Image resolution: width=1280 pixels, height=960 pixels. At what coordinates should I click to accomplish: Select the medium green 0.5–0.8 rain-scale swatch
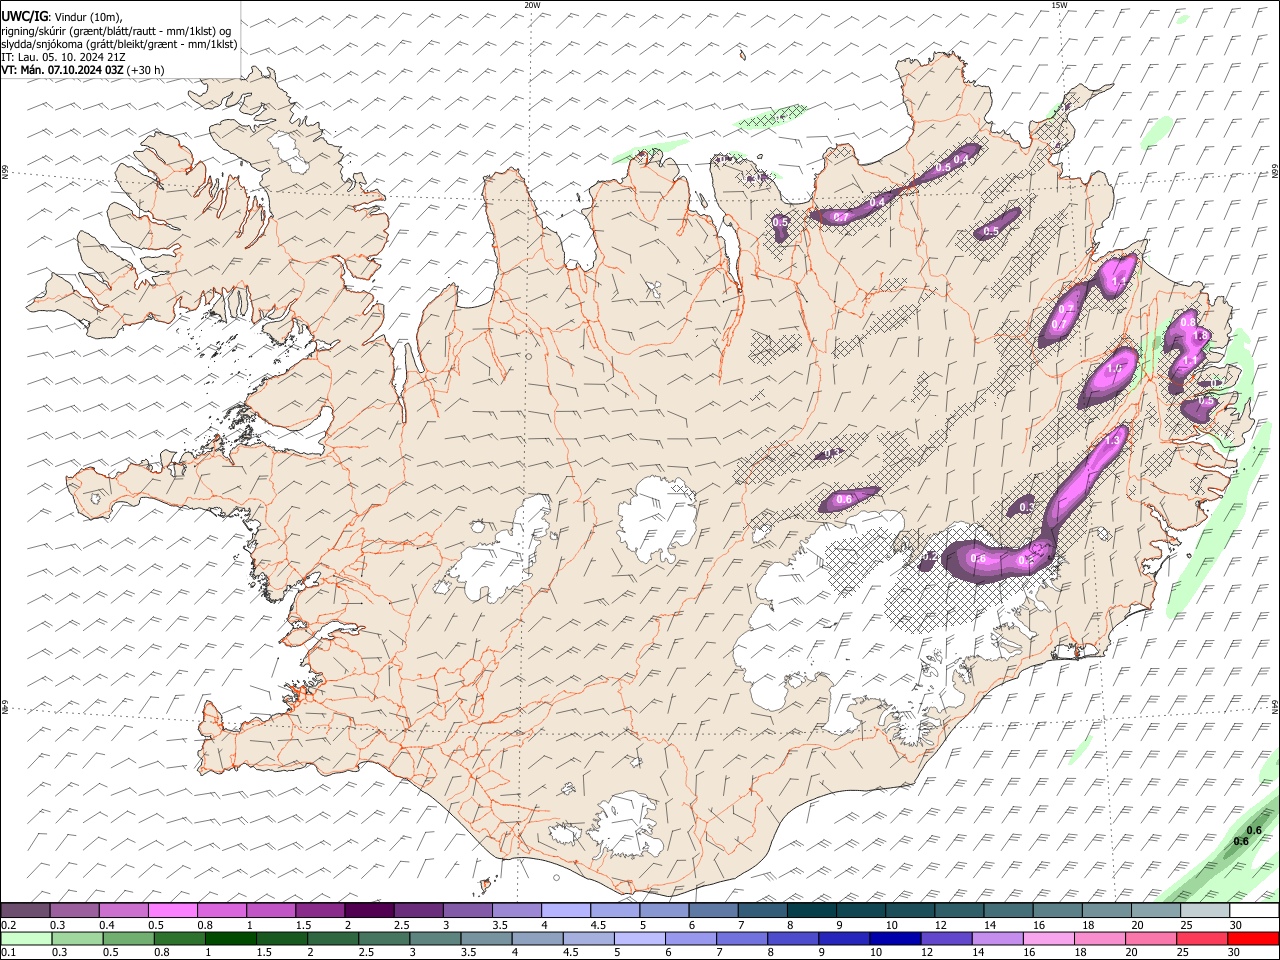(x=128, y=938)
